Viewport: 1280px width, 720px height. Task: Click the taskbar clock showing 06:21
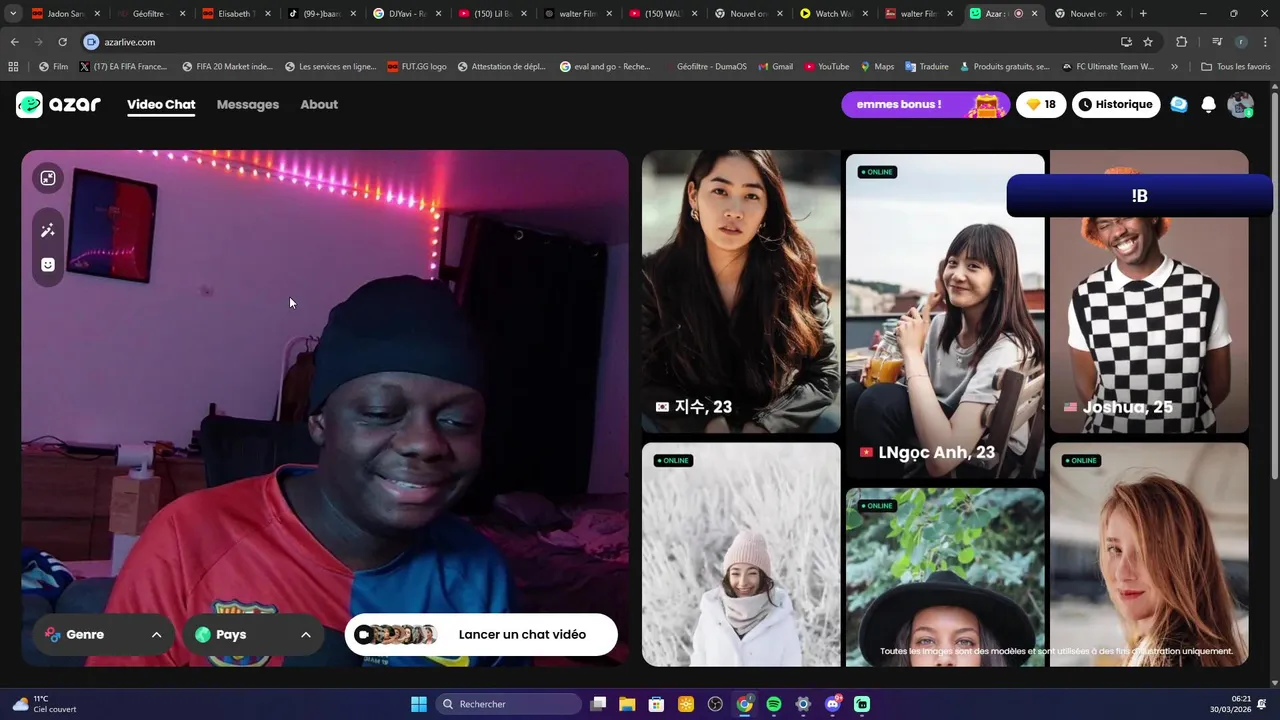point(1229,704)
